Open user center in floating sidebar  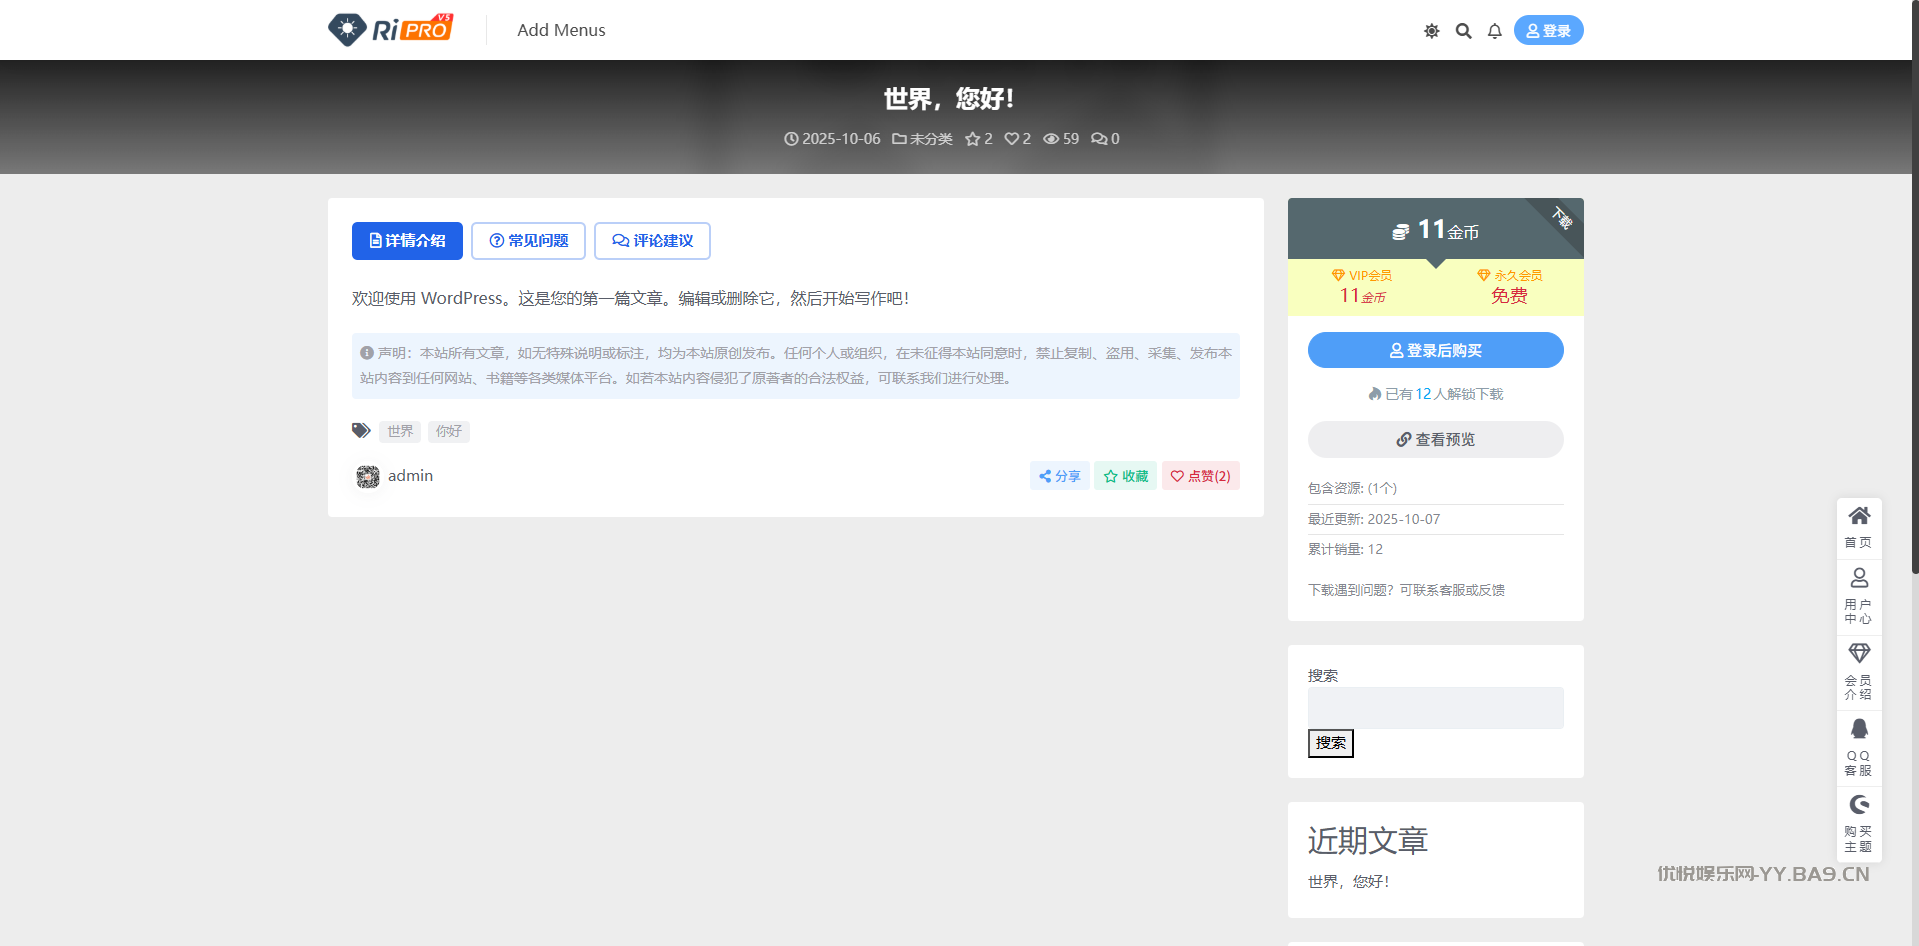click(x=1859, y=596)
